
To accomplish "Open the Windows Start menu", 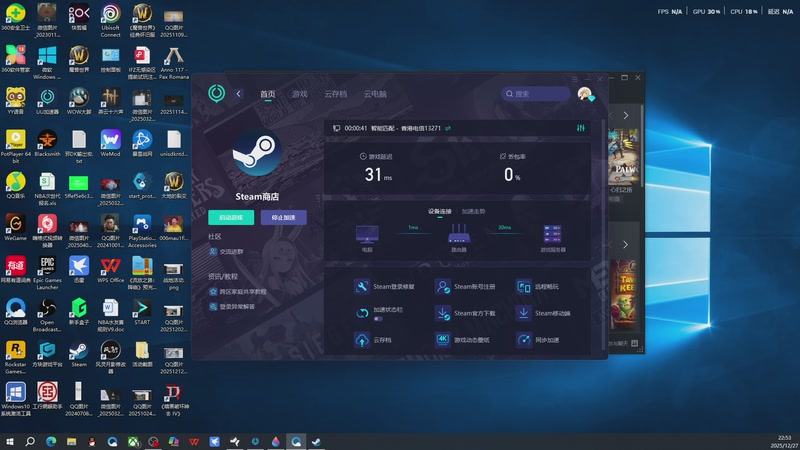I will tap(9, 441).
